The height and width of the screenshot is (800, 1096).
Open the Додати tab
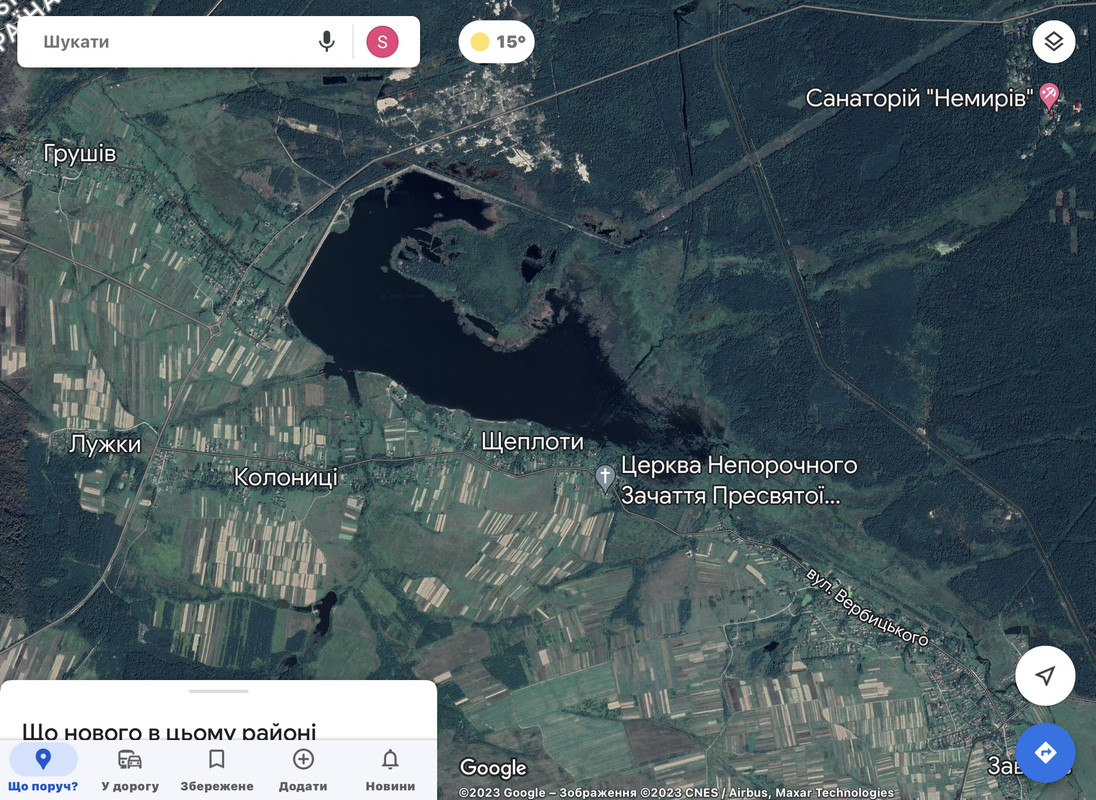tap(303, 769)
